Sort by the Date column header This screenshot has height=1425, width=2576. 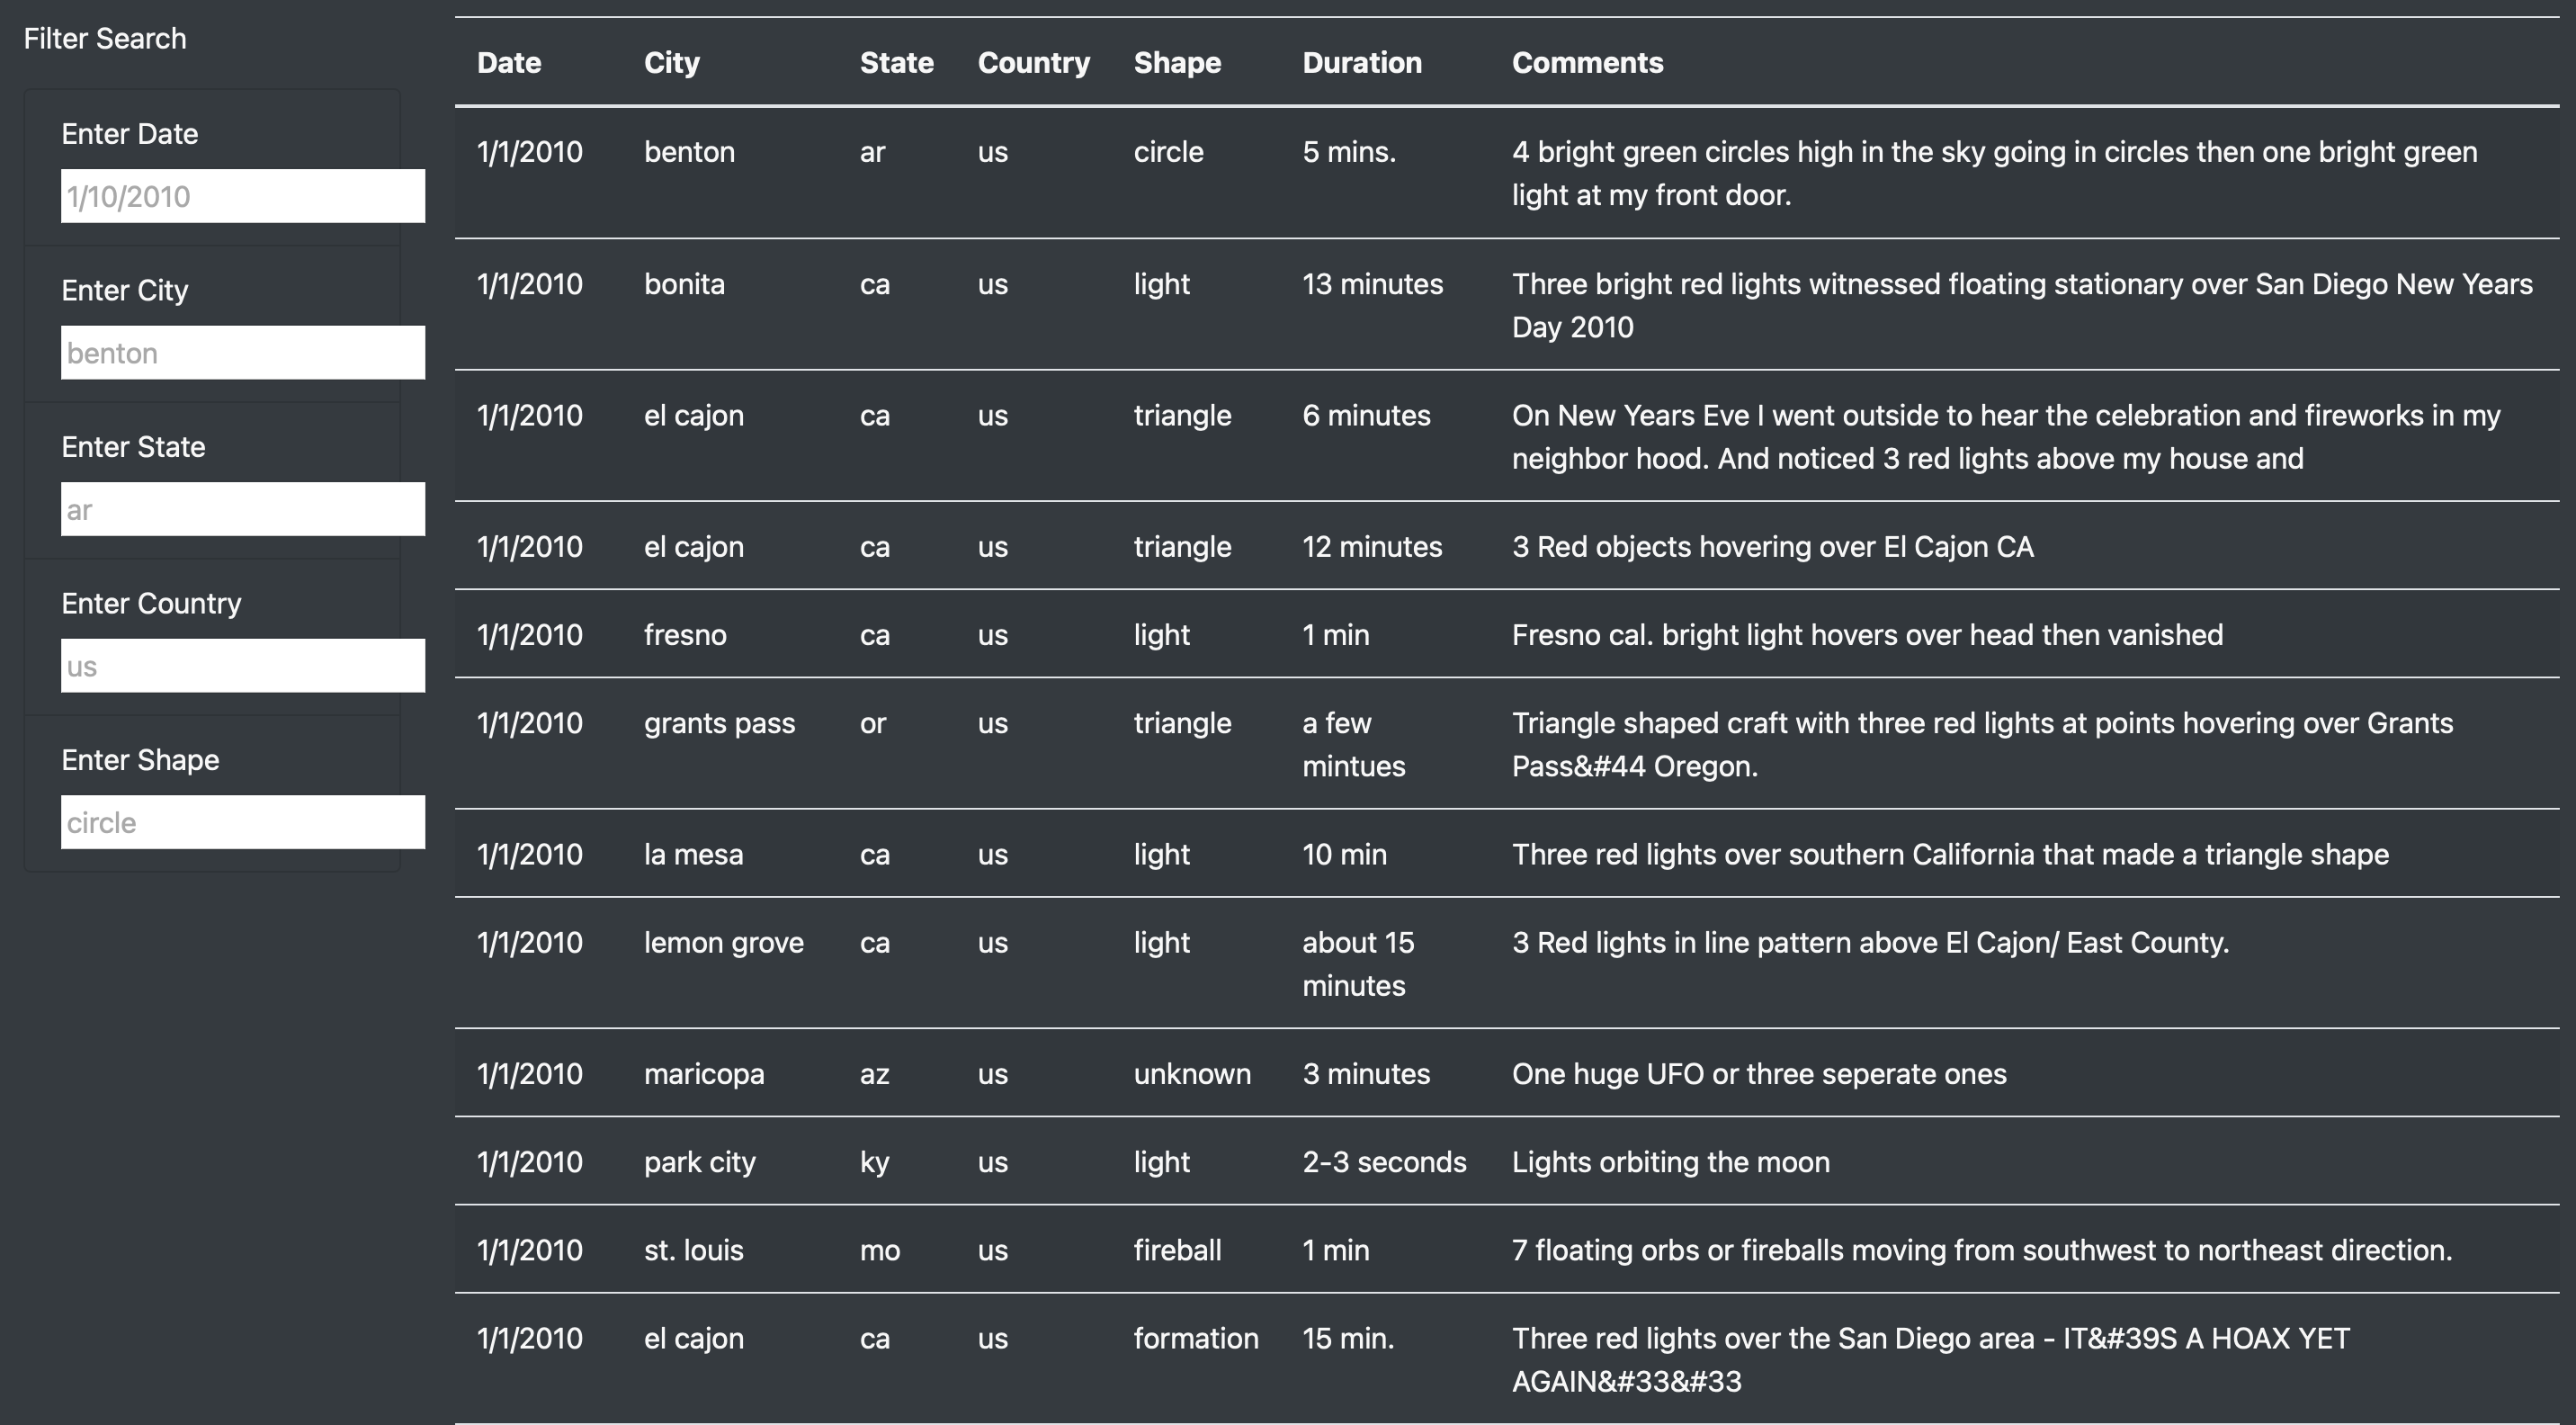[509, 62]
